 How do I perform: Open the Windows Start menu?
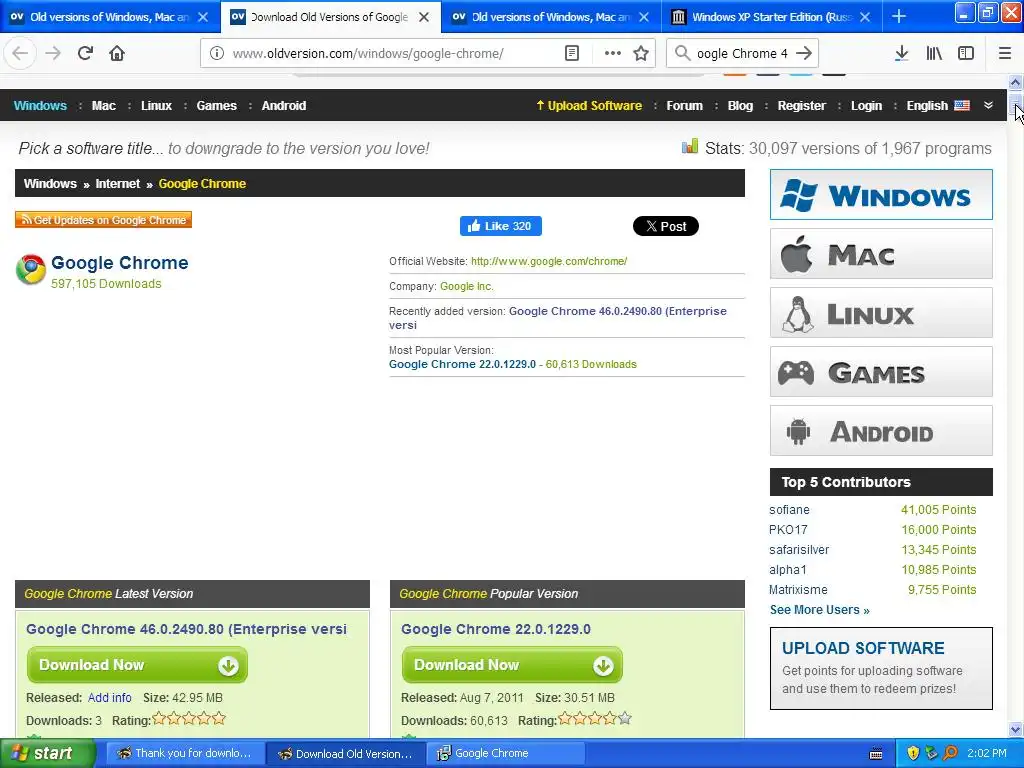pyautogui.click(x=47, y=753)
